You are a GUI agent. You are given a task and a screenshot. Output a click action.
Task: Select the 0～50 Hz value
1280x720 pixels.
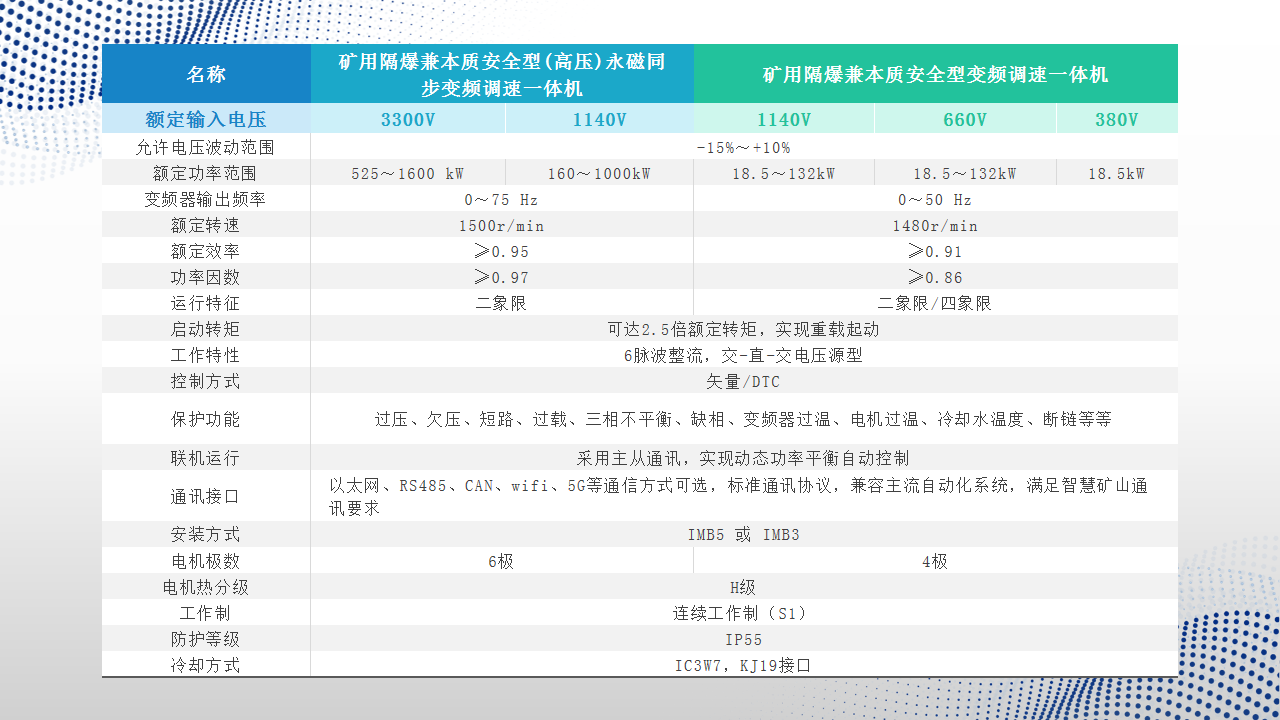(x=935, y=200)
